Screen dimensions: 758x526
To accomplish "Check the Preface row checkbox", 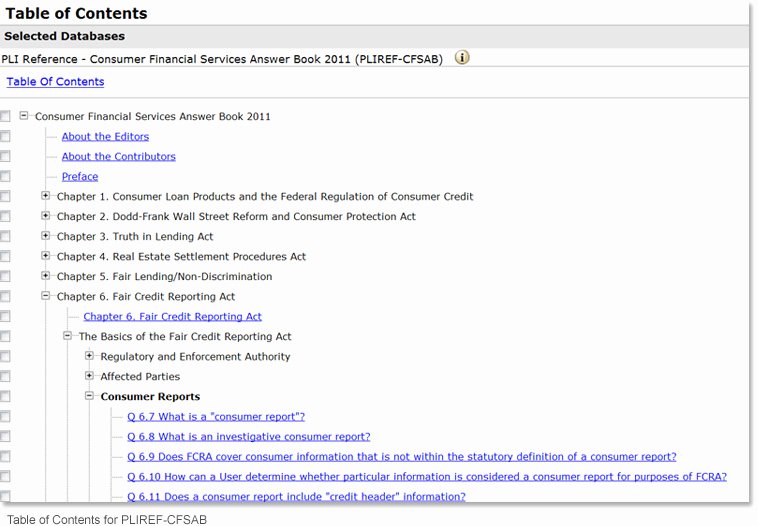I will pyautogui.click(x=5, y=176).
